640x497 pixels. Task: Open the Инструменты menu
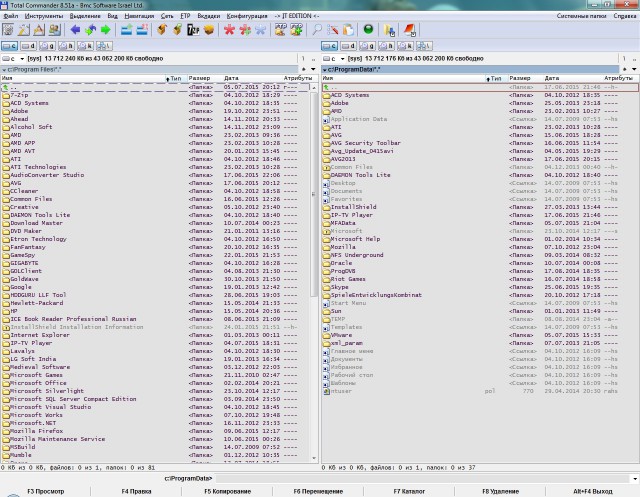(44, 16)
